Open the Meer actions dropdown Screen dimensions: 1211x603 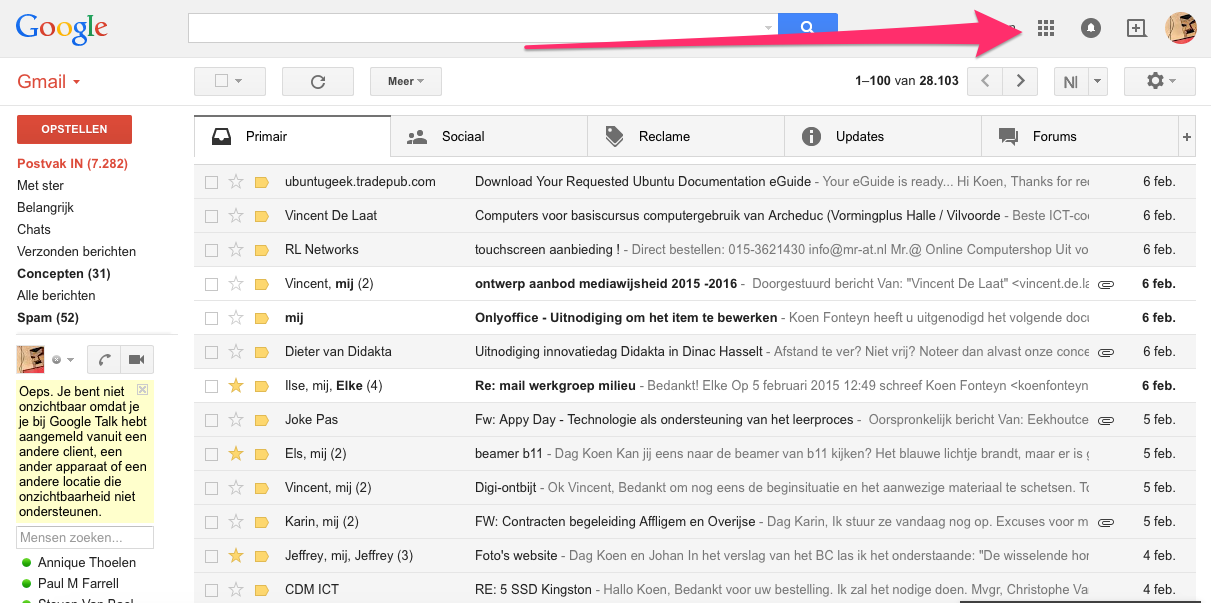[x=405, y=82]
